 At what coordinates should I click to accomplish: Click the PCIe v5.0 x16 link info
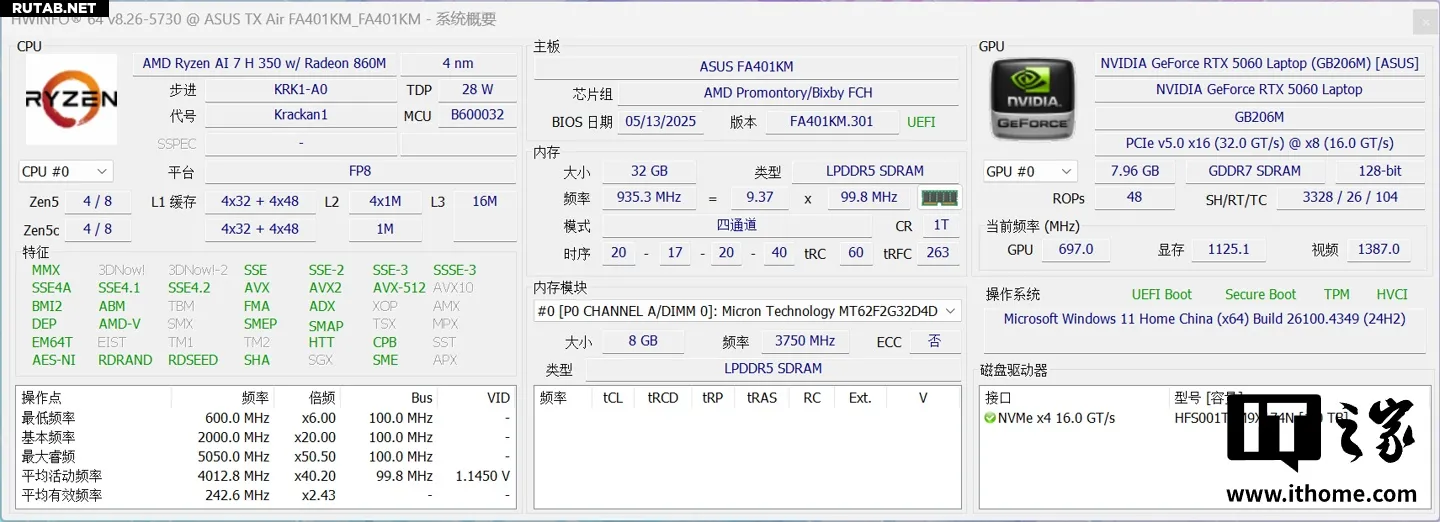pyautogui.click(x=1259, y=143)
